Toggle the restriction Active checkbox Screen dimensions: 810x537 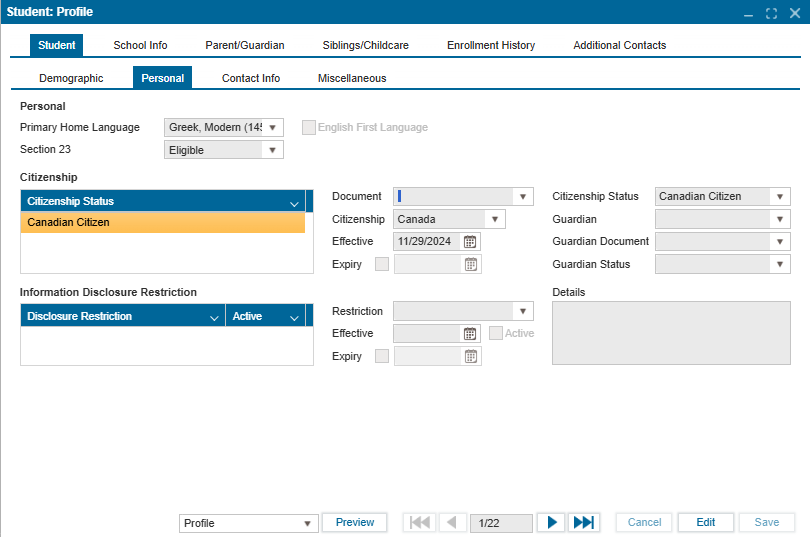coord(496,334)
